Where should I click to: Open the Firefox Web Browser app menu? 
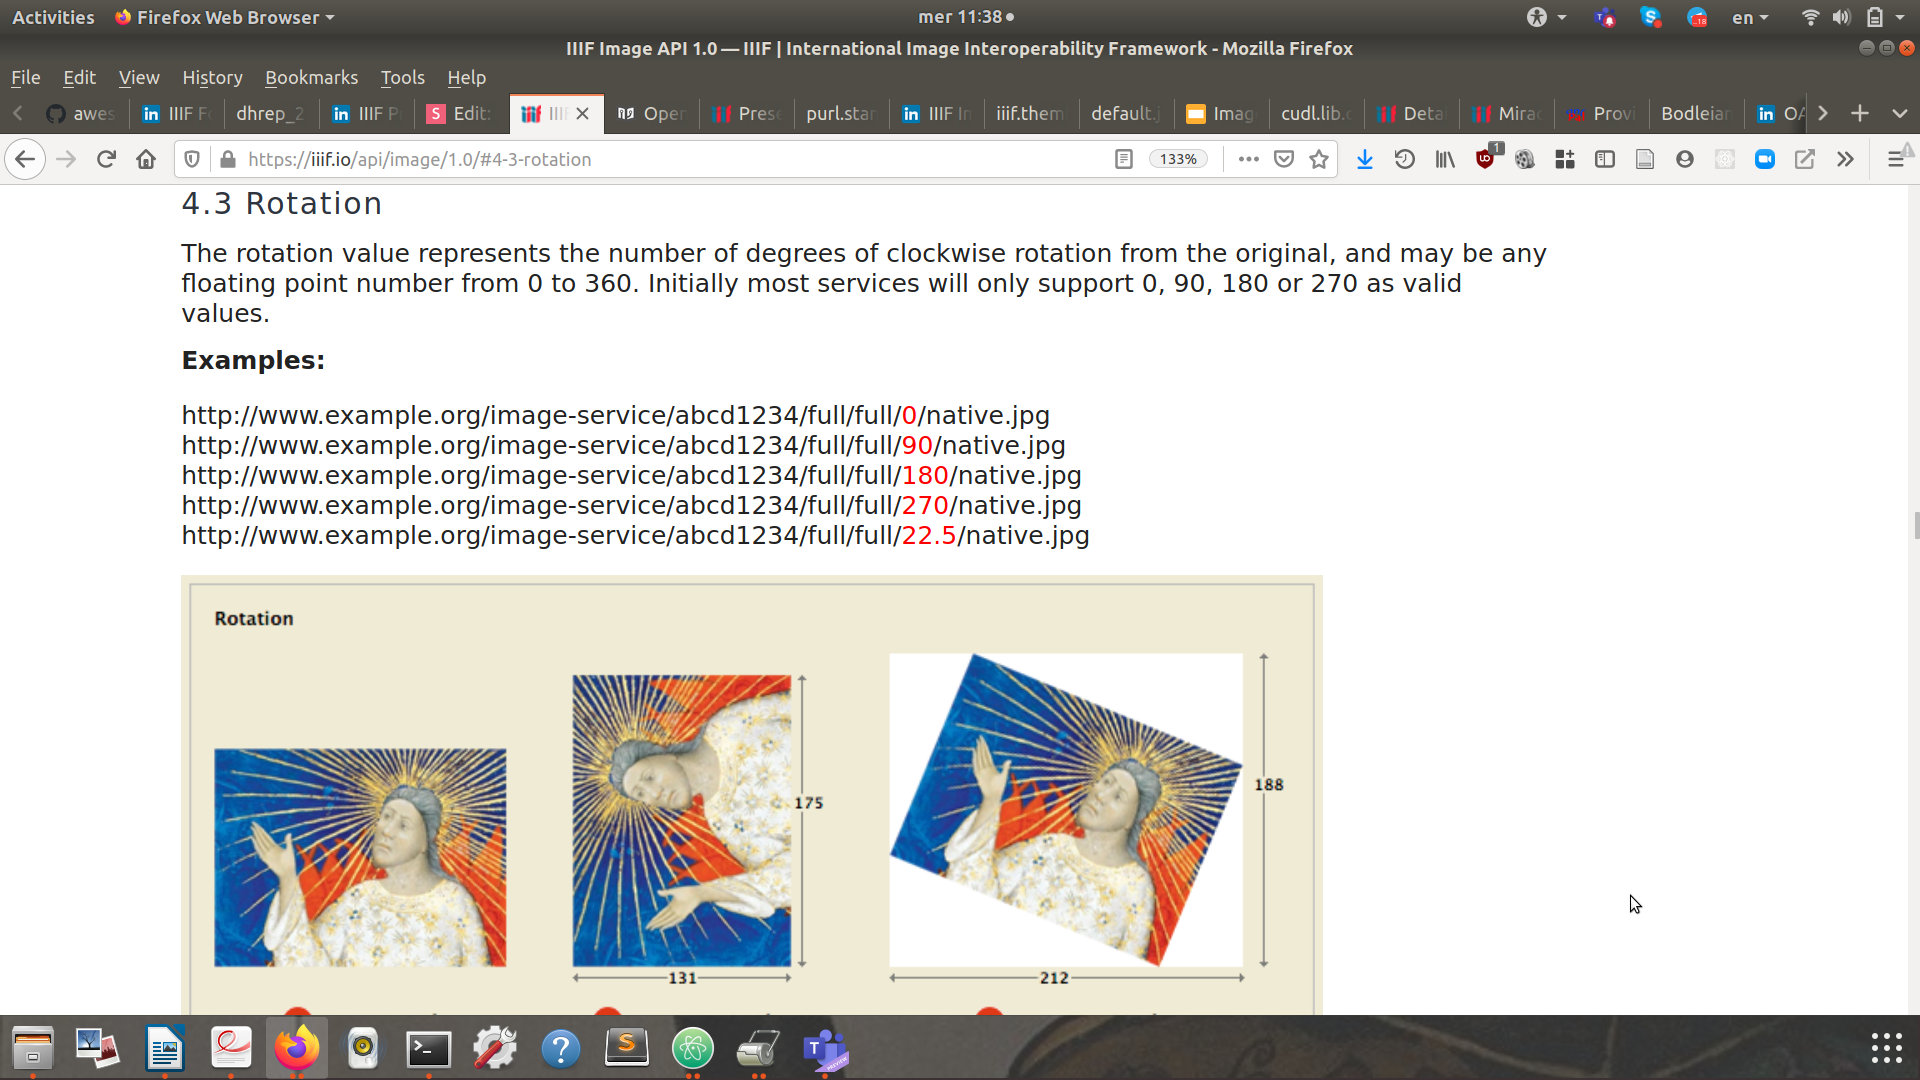pos(225,17)
